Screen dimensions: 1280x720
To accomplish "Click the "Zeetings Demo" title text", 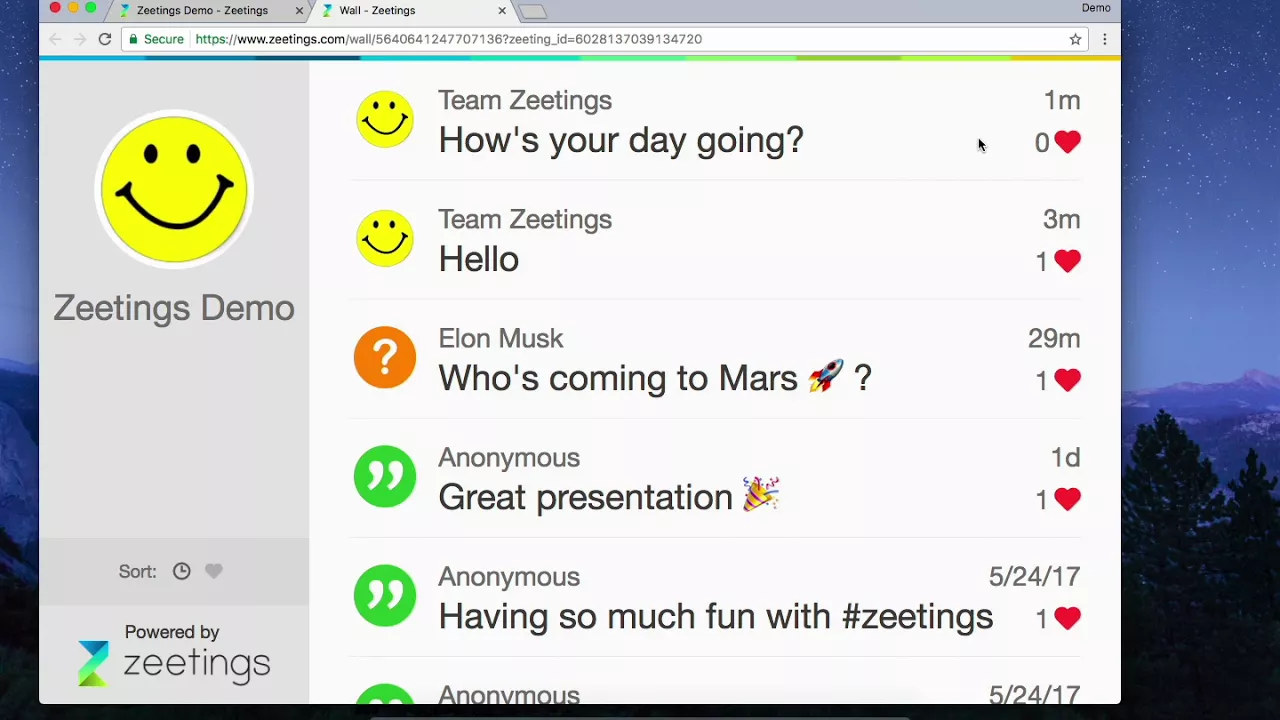I will [x=174, y=308].
